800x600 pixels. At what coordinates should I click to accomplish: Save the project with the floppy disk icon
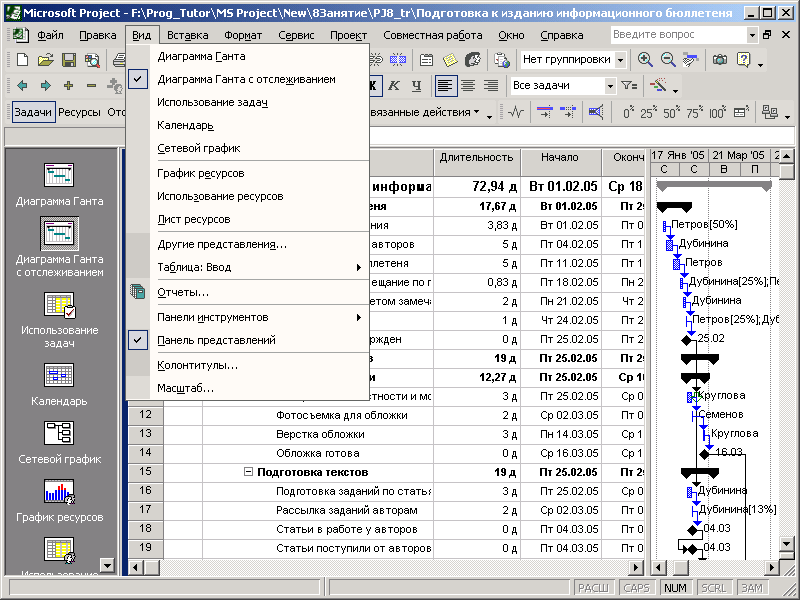coord(69,60)
